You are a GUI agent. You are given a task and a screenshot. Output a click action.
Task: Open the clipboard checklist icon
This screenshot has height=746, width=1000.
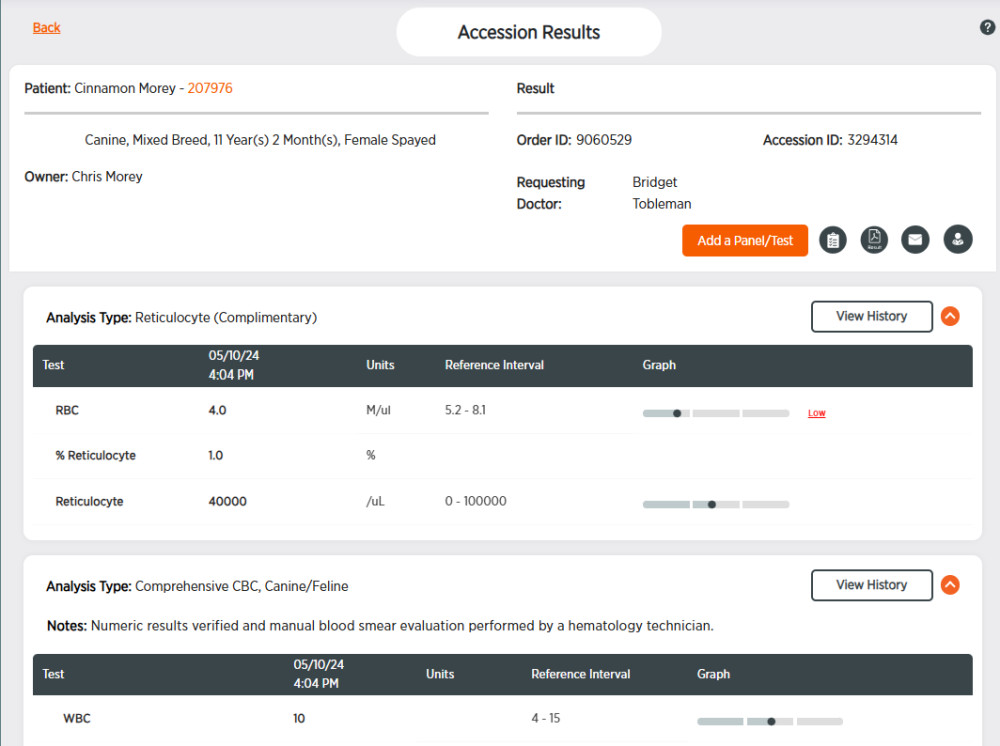[833, 240]
